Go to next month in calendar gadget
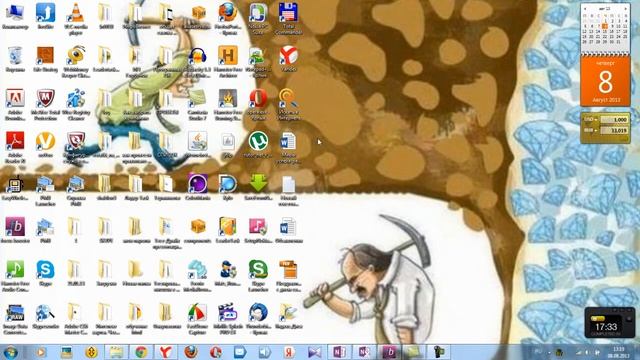This screenshot has width=640, height=360. (626, 9)
